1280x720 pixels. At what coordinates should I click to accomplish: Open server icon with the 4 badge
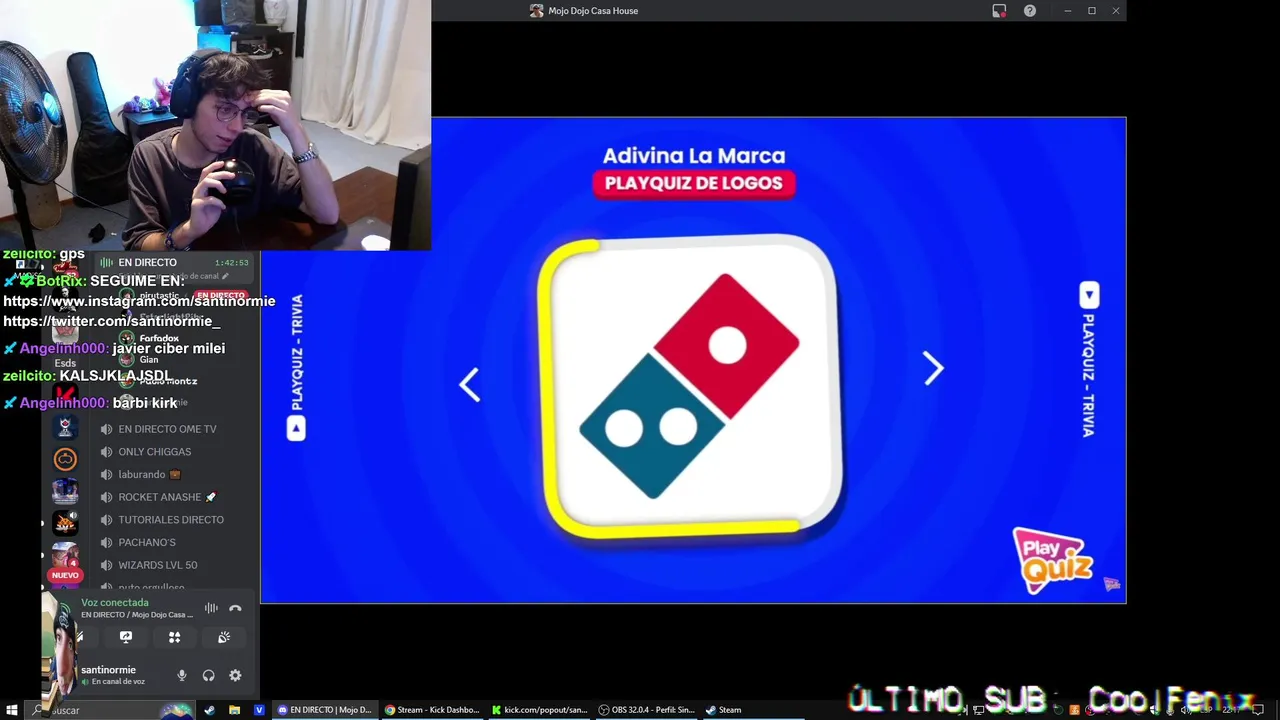65,555
